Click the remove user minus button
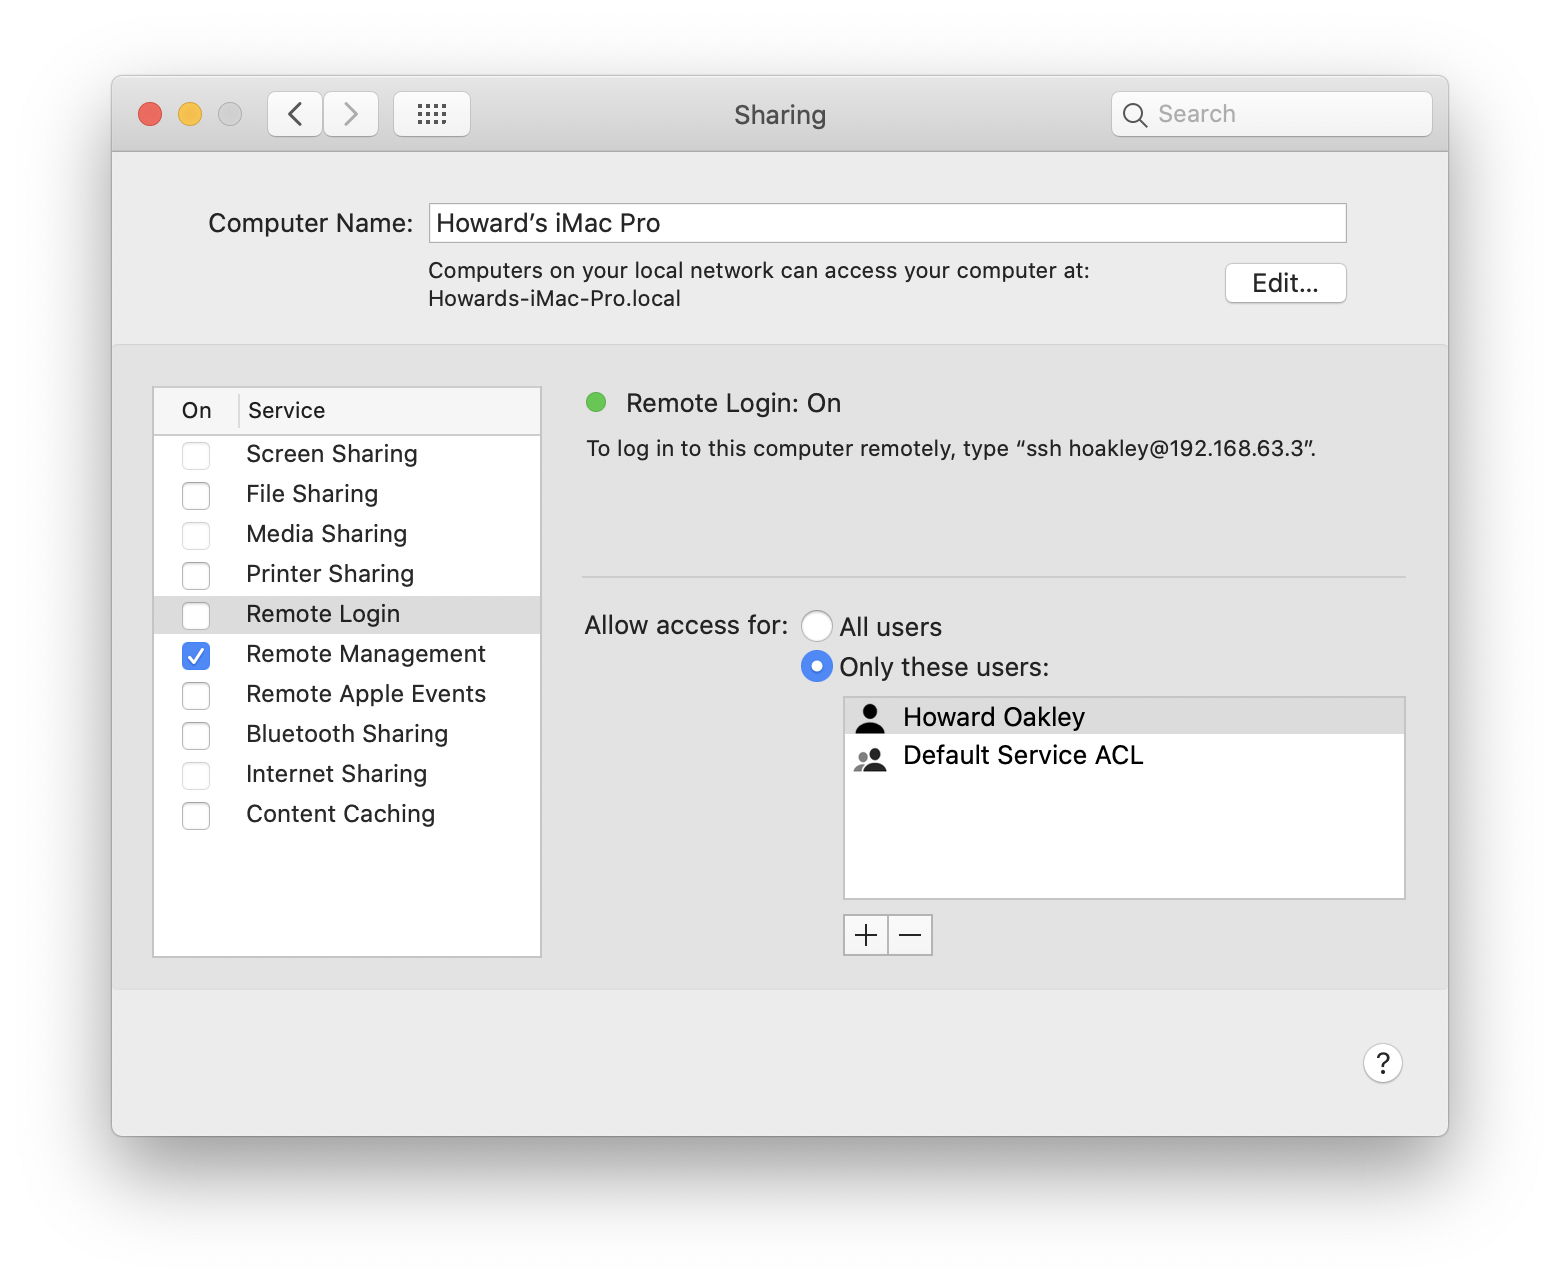 pyautogui.click(x=910, y=935)
